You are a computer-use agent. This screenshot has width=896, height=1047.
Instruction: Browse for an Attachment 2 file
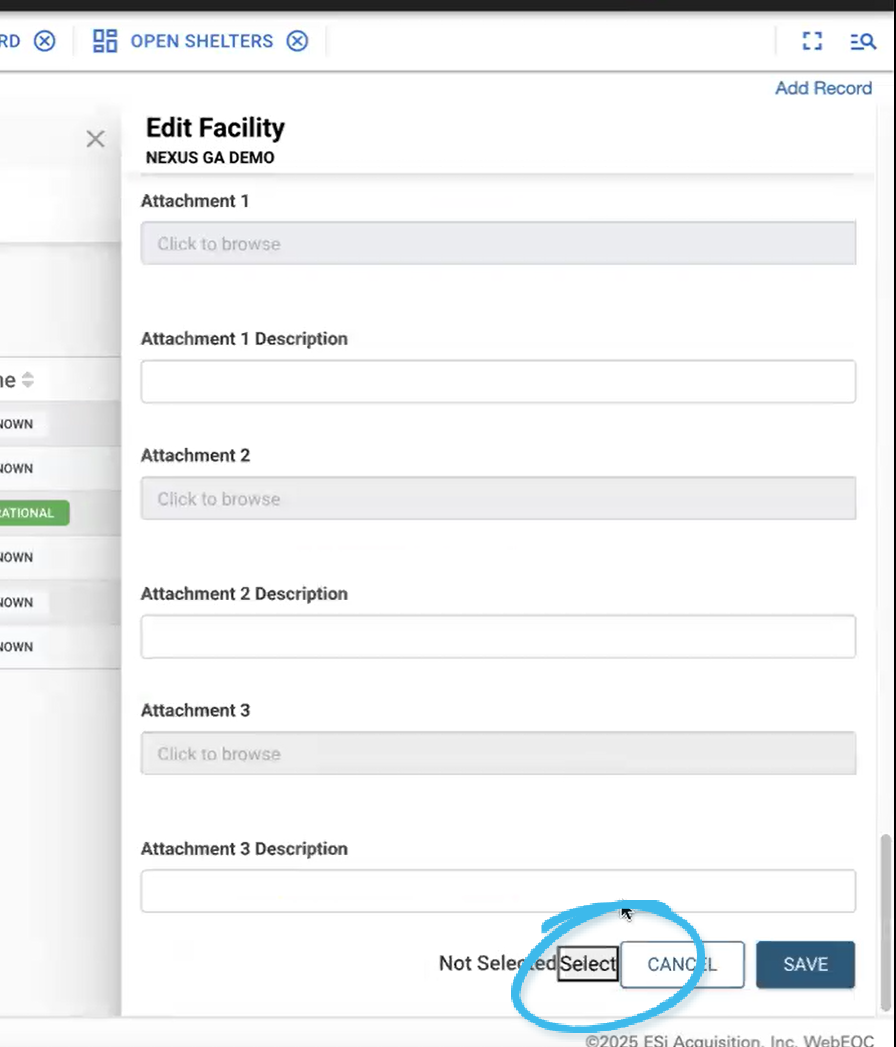pos(498,499)
